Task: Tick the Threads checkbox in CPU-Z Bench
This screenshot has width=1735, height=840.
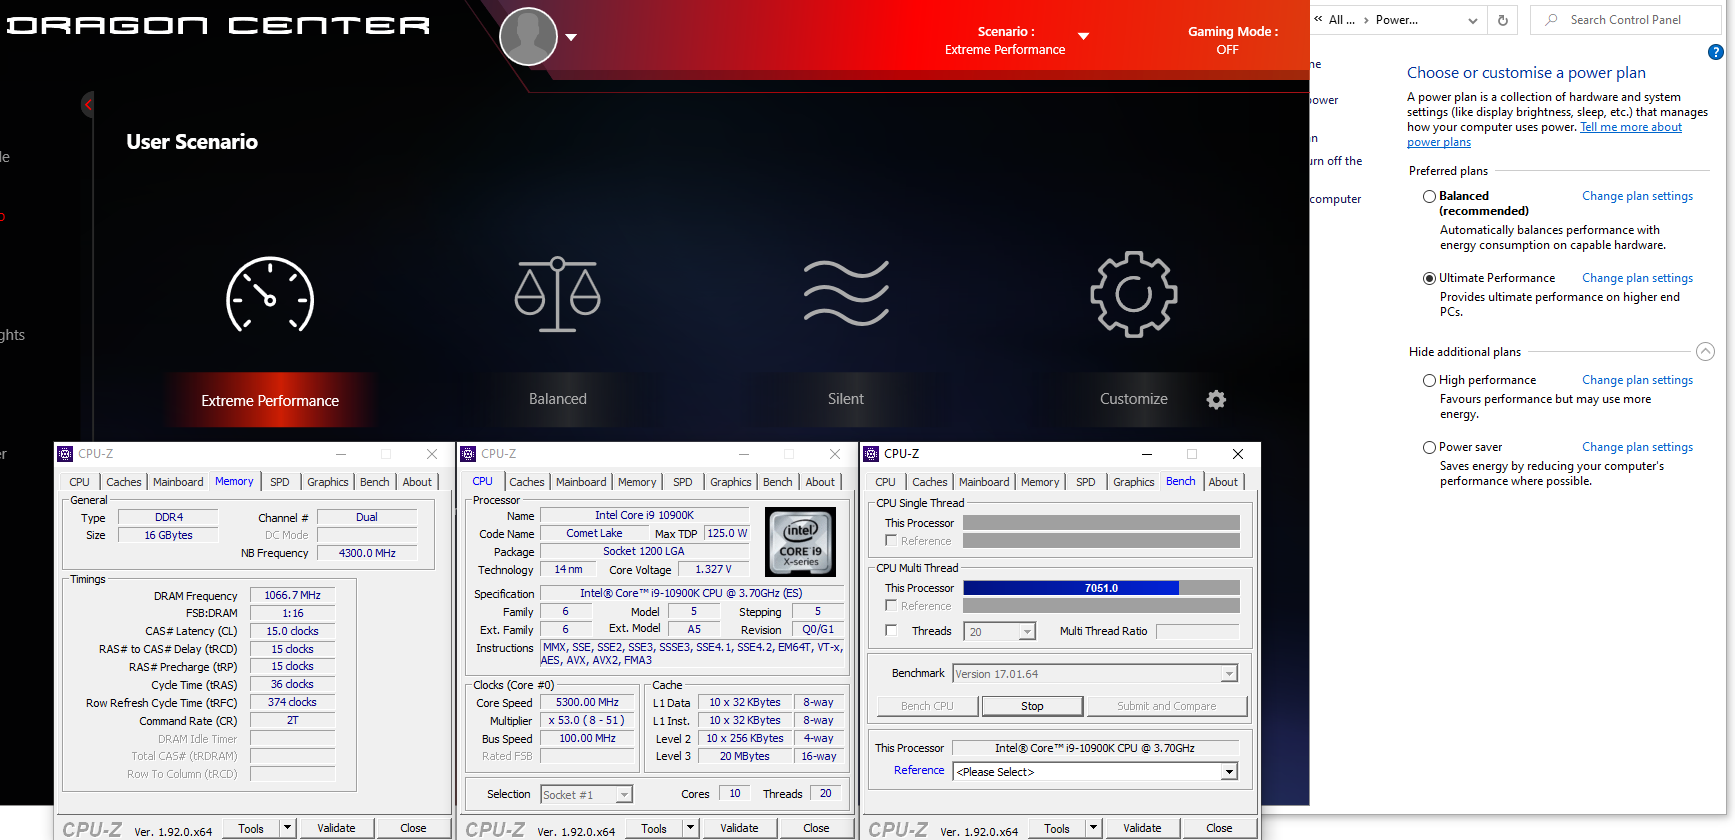Action: click(891, 631)
